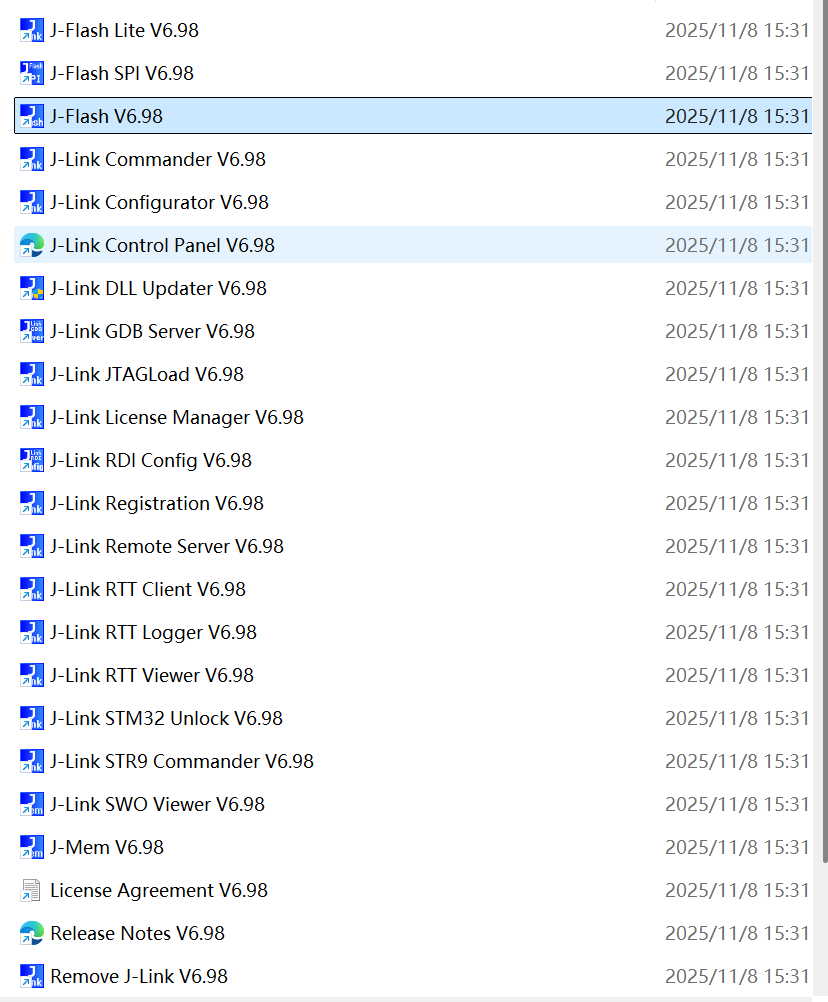Select the name J-Link SWO Viewer V6.98
Viewport: 828px width, 1002px height.
pos(157,805)
